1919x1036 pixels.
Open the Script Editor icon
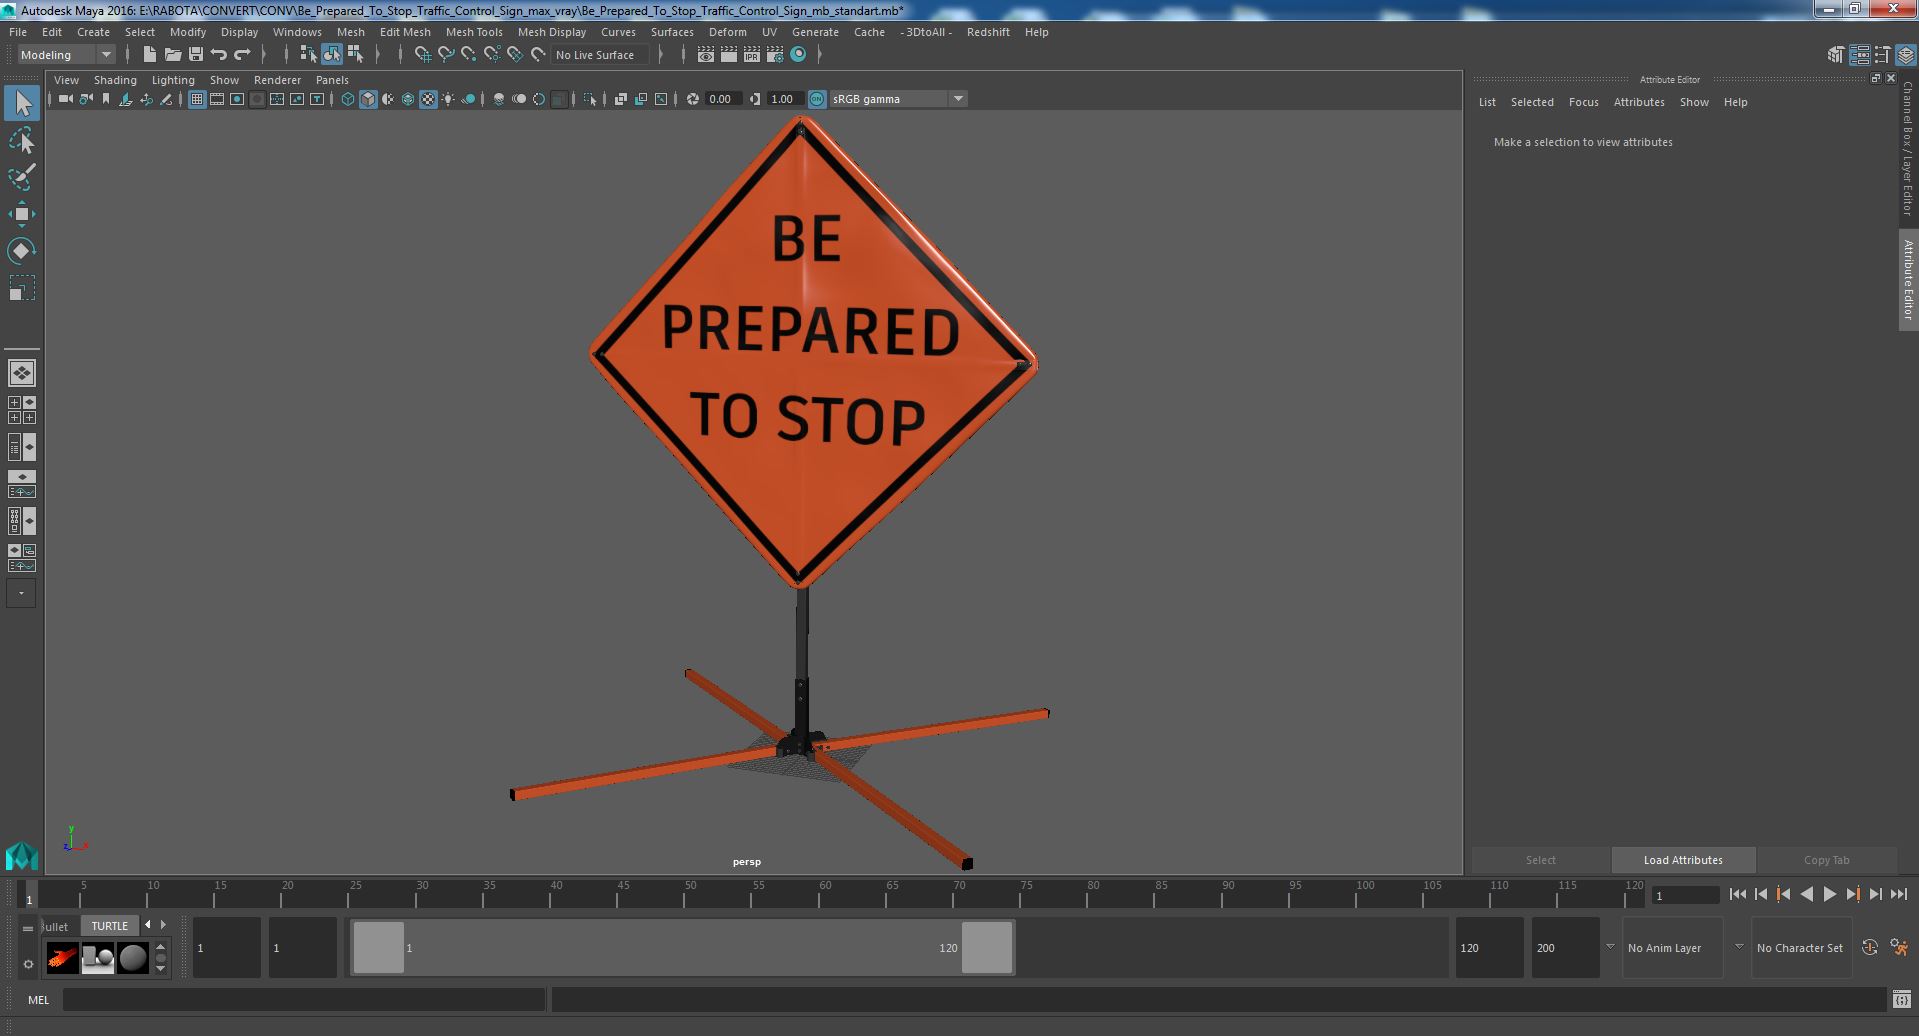(x=1901, y=999)
